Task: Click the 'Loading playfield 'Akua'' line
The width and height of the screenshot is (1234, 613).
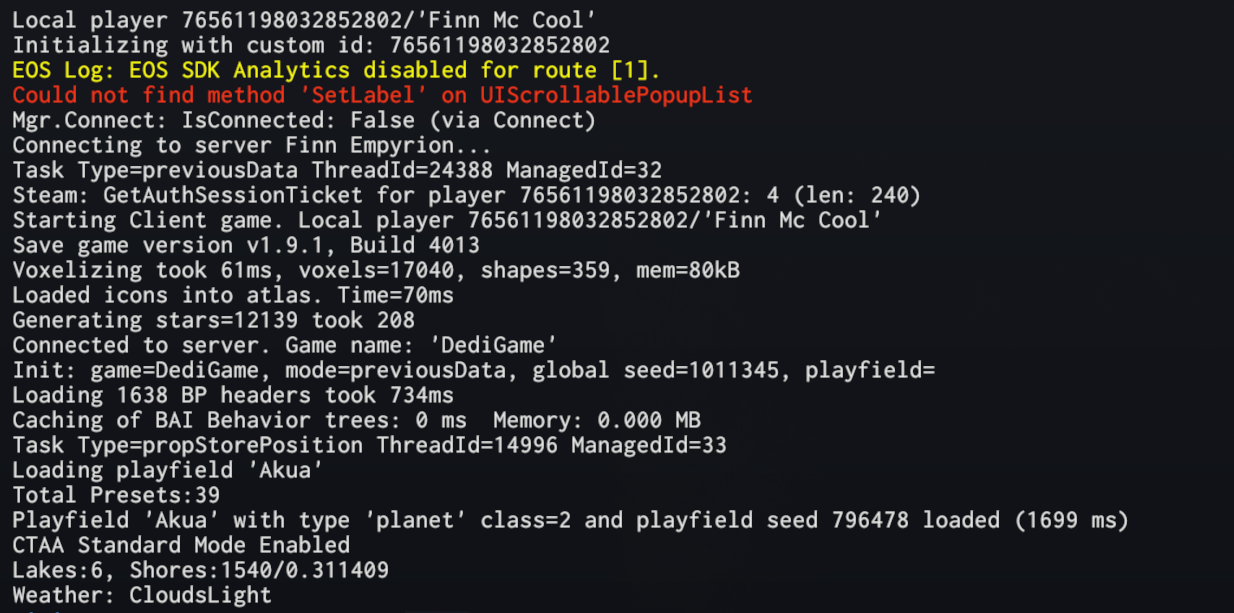Action: (x=168, y=471)
